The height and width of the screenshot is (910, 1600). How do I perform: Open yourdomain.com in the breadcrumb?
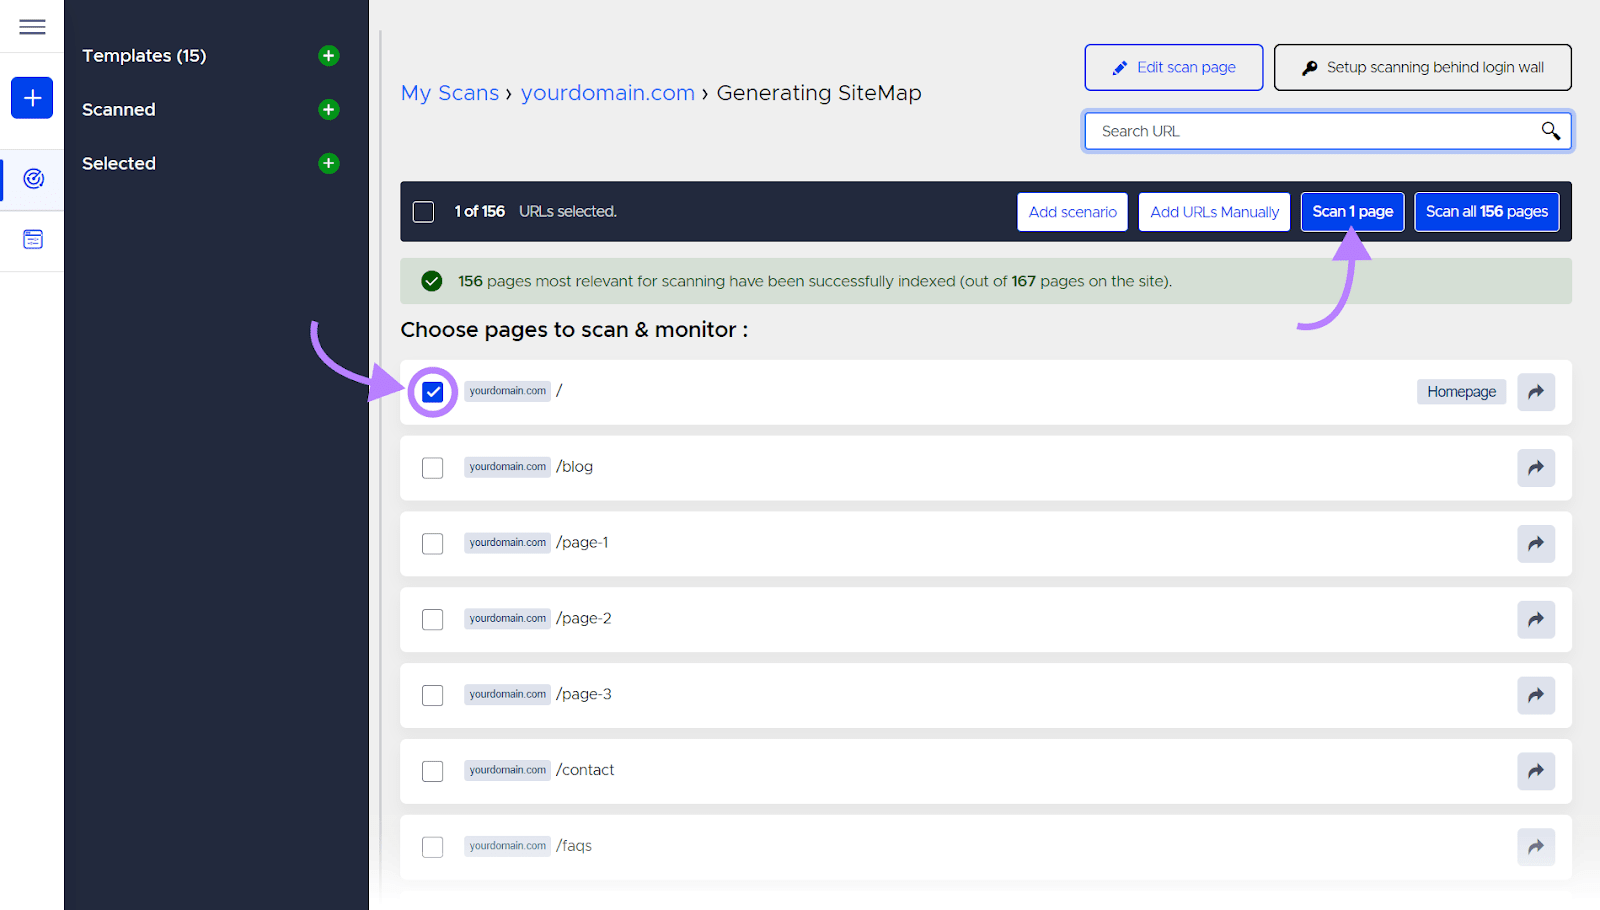click(607, 92)
